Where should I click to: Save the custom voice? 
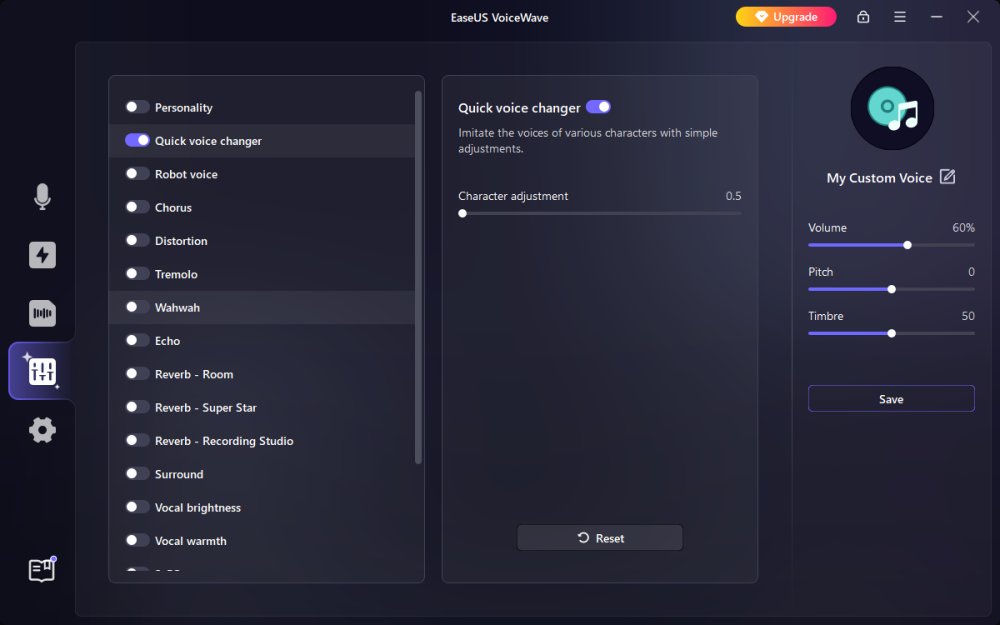pos(891,399)
